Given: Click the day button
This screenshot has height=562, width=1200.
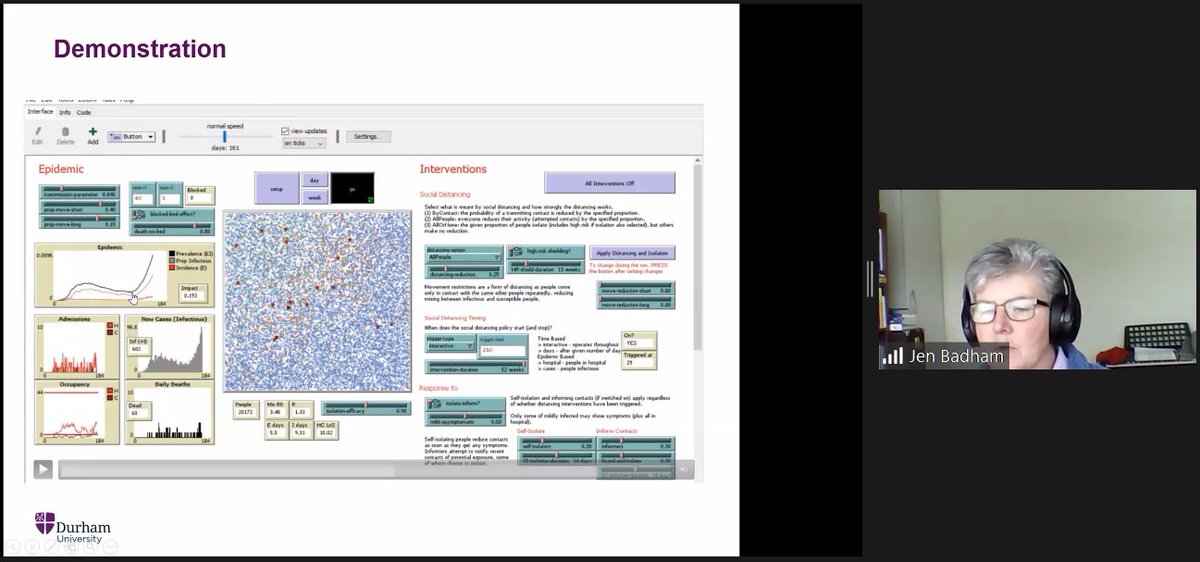Looking at the screenshot, I should click(313, 179).
